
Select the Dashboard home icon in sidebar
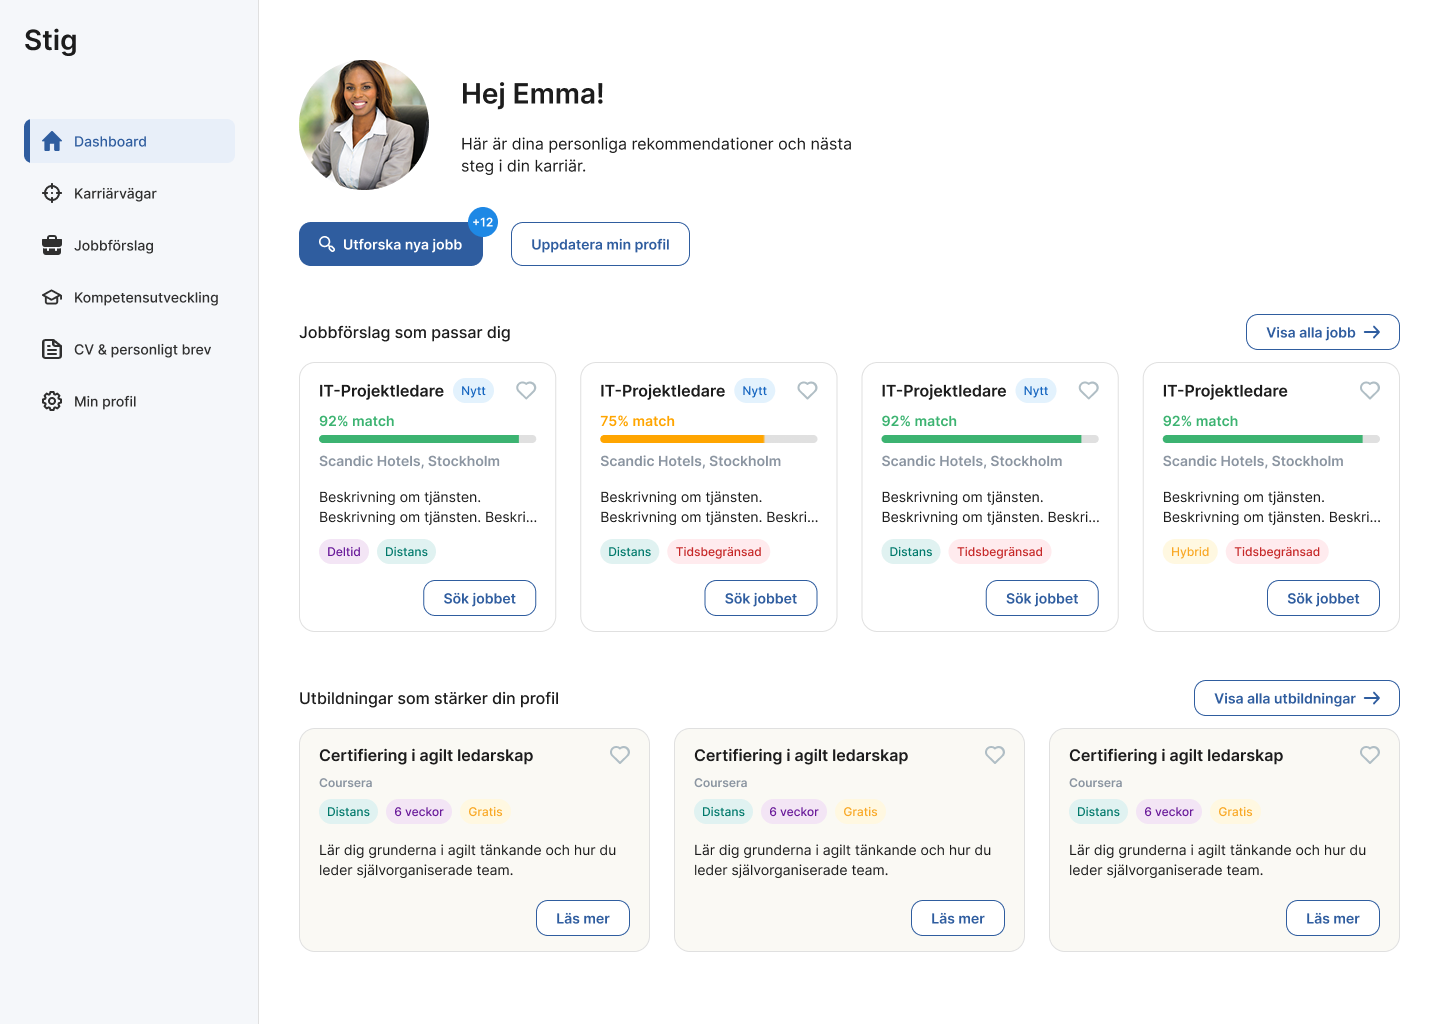tap(51, 141)
